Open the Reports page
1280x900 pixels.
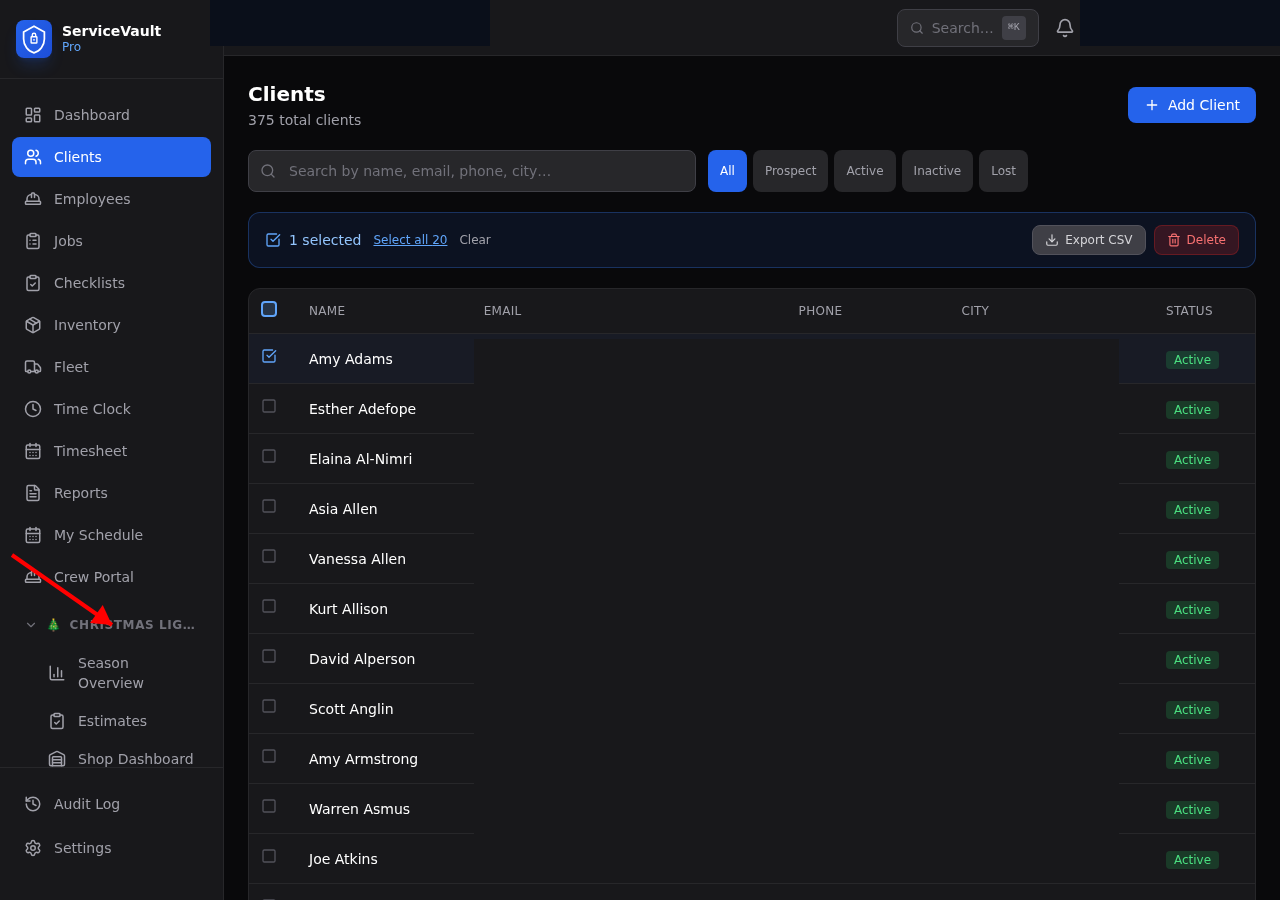click(80, 493)
